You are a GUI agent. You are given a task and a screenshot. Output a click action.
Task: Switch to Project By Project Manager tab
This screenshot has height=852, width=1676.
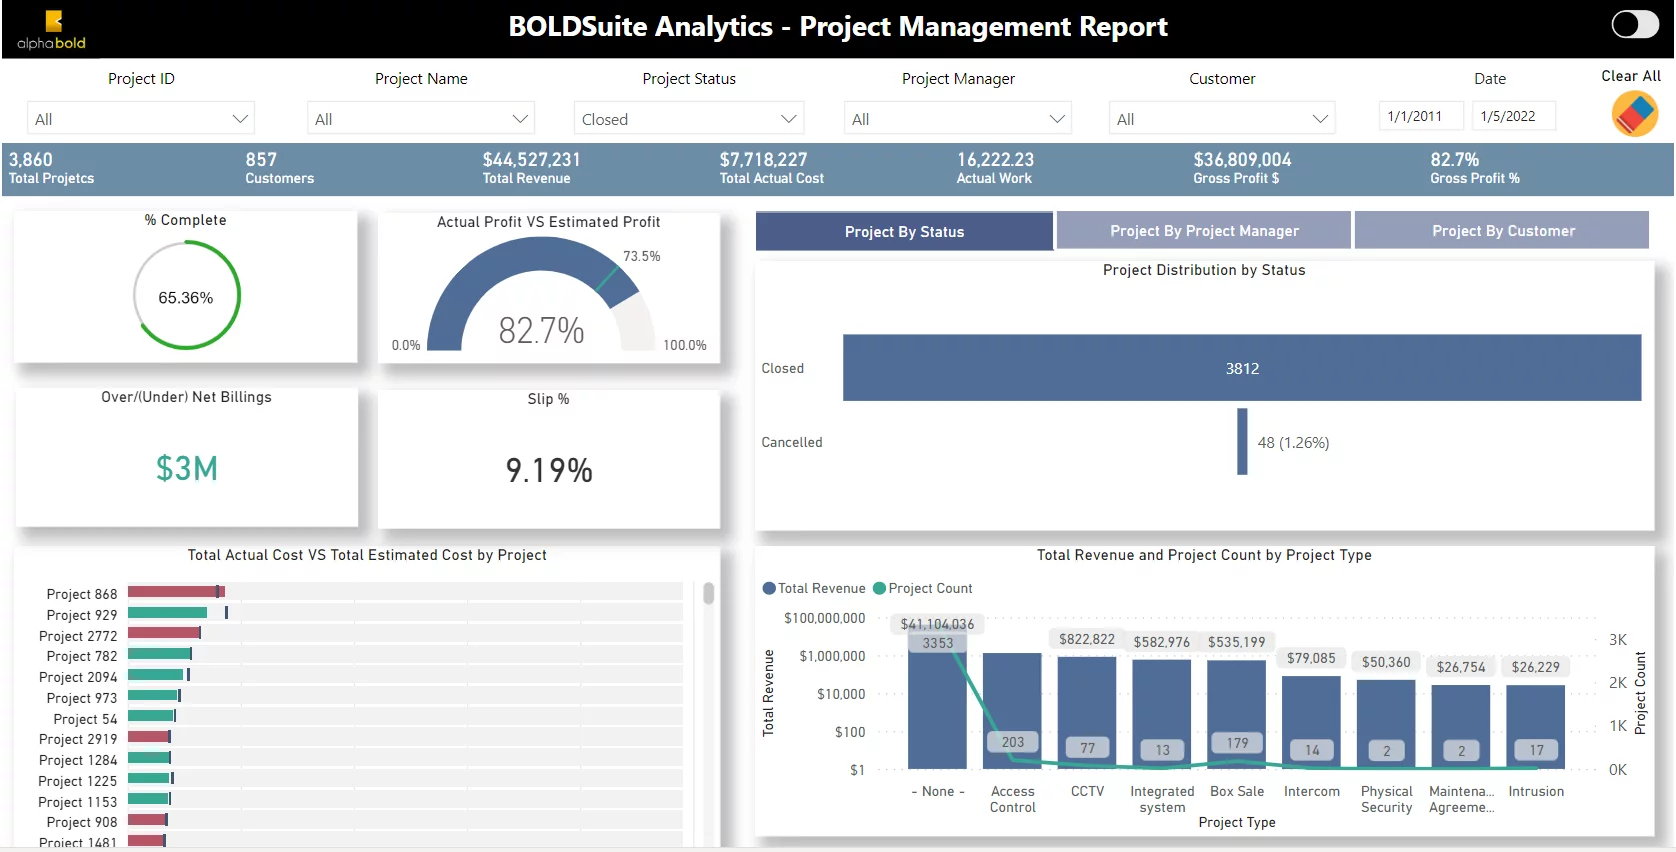tap(1204, 230)
